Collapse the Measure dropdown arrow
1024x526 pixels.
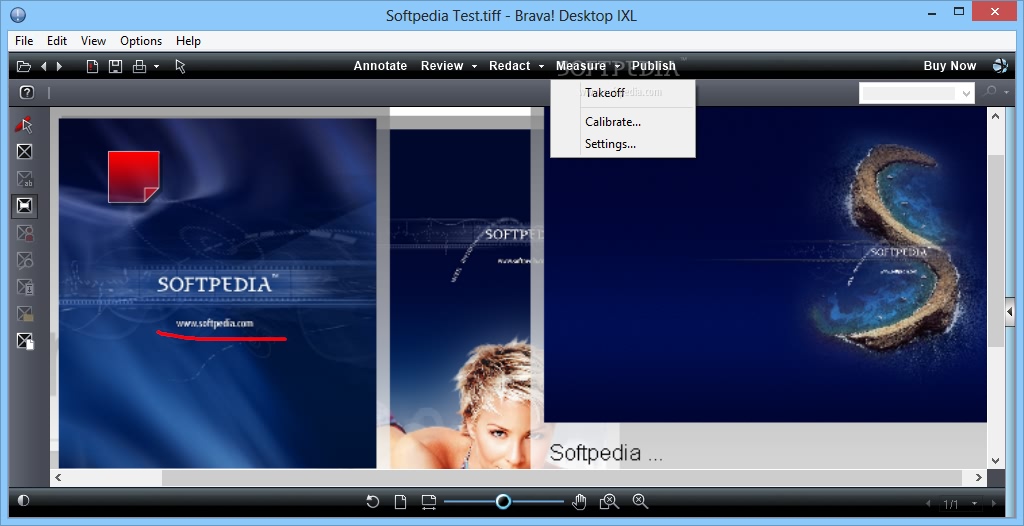[x=617, y=66]
